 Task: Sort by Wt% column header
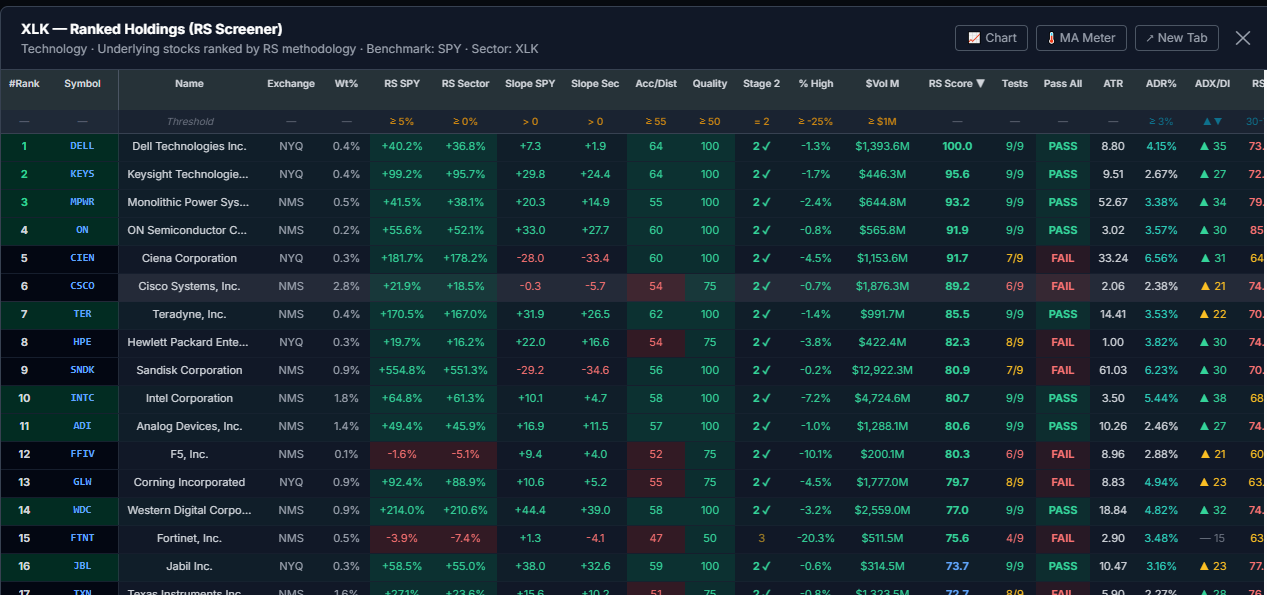click(346, 84)
